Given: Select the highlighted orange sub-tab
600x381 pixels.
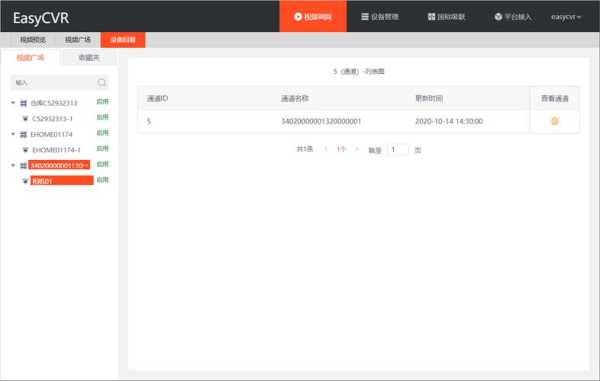Looking at the screenshot, I should point(123,40).
